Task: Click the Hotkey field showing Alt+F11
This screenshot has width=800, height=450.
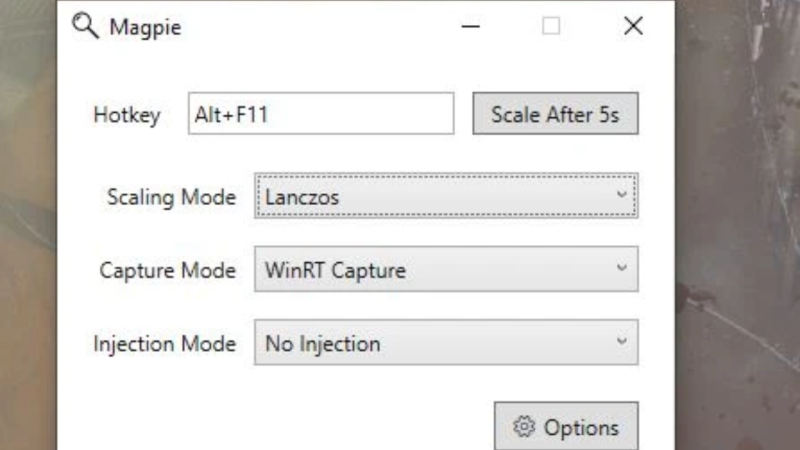Action: [x=321, y=114]
